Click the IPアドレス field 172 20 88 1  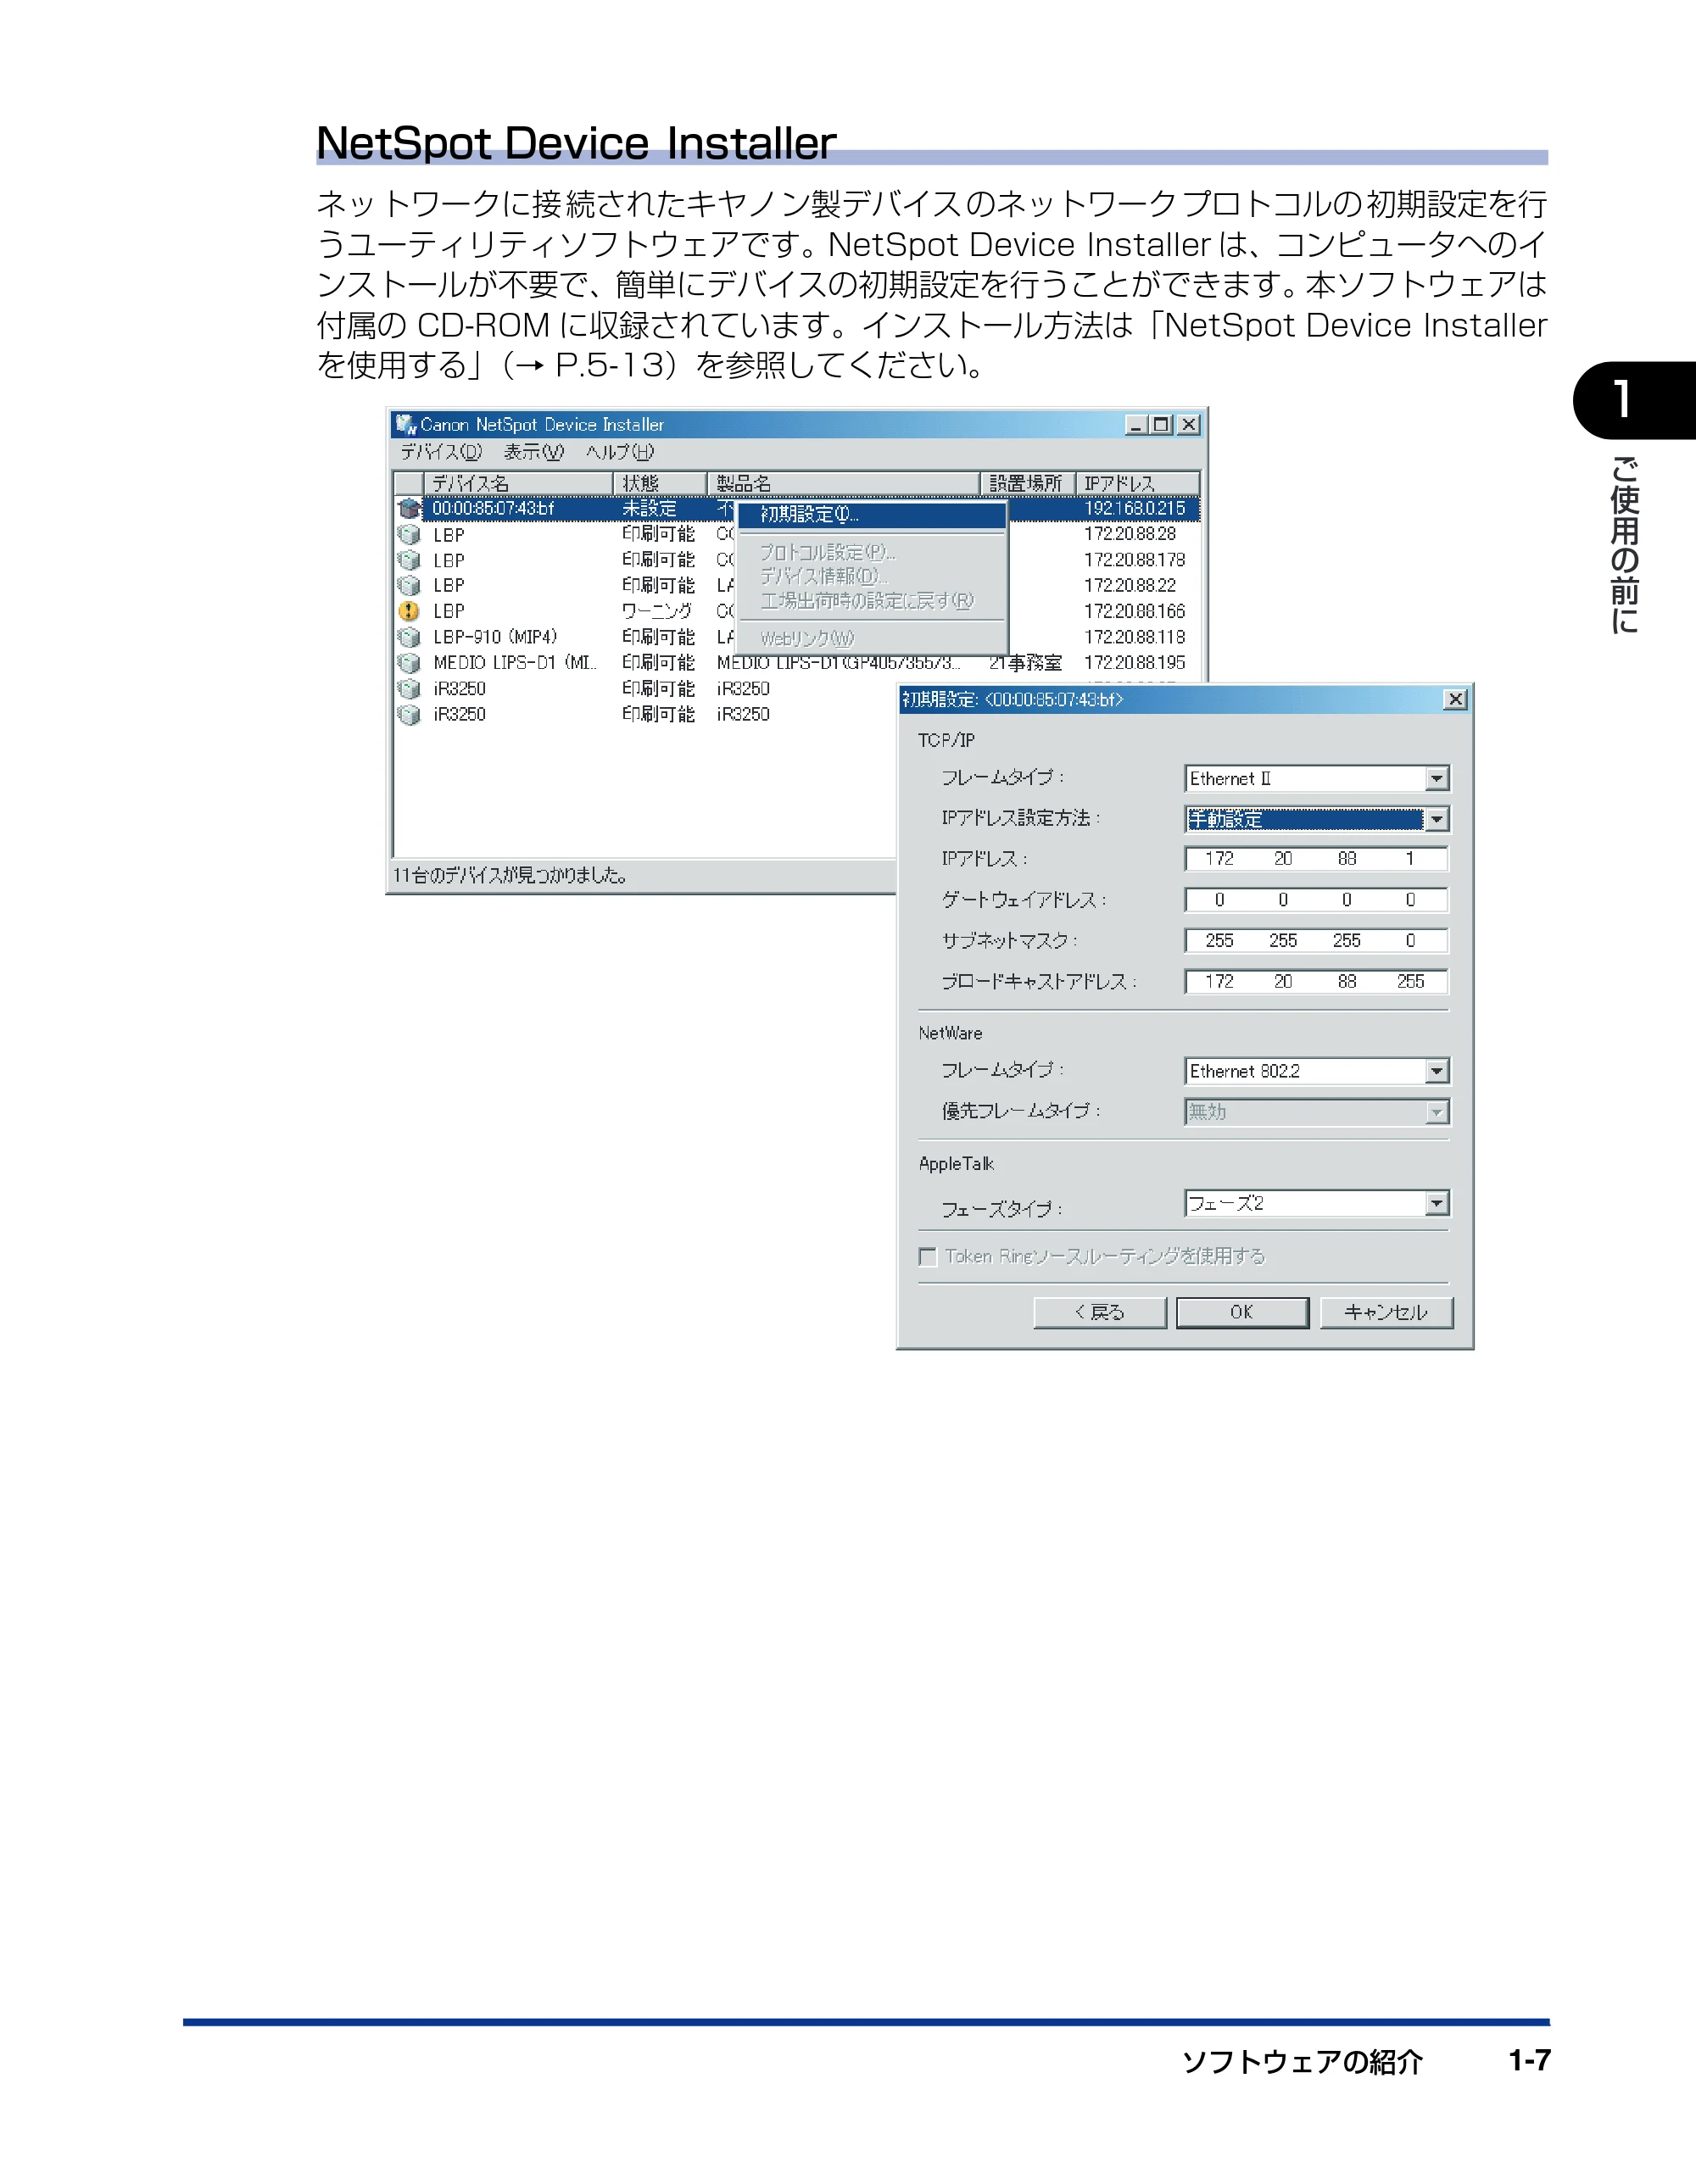1316,859
